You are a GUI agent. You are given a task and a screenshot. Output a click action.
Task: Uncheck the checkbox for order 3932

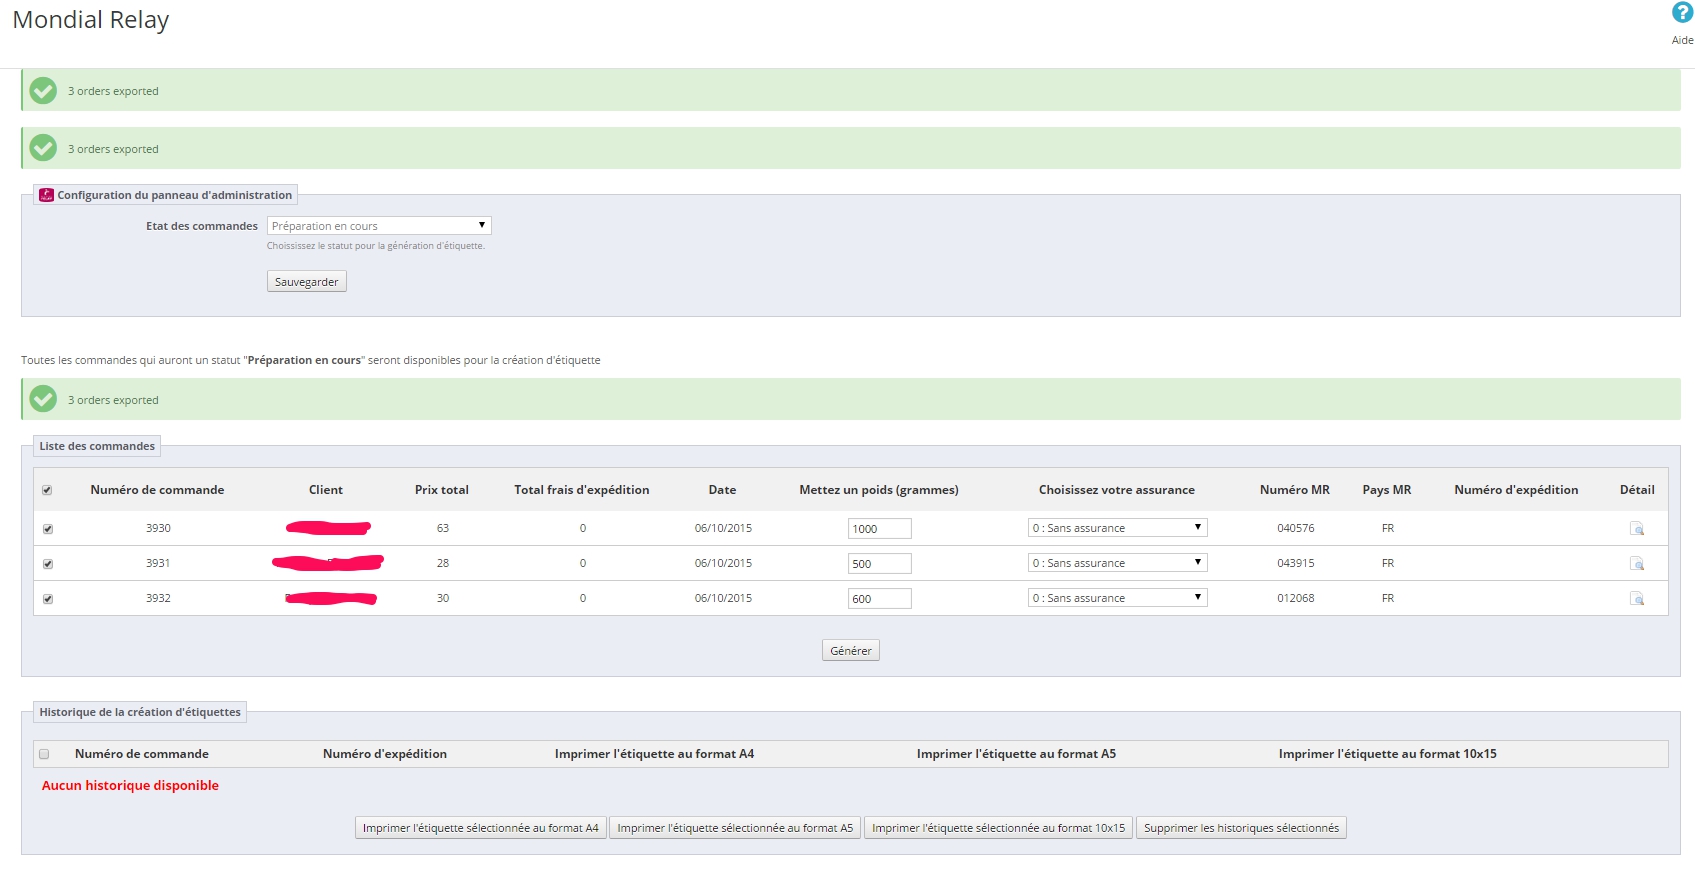47,599
